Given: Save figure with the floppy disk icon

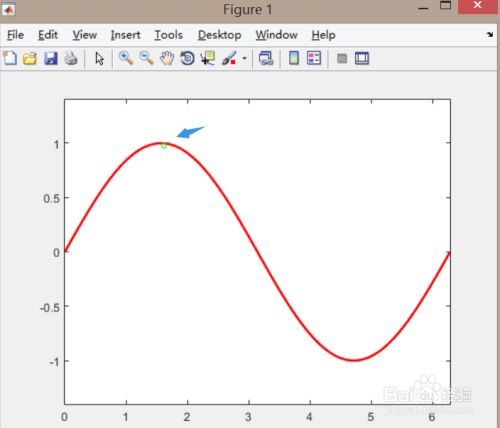Looking at the screenshot, I should 51,59.
